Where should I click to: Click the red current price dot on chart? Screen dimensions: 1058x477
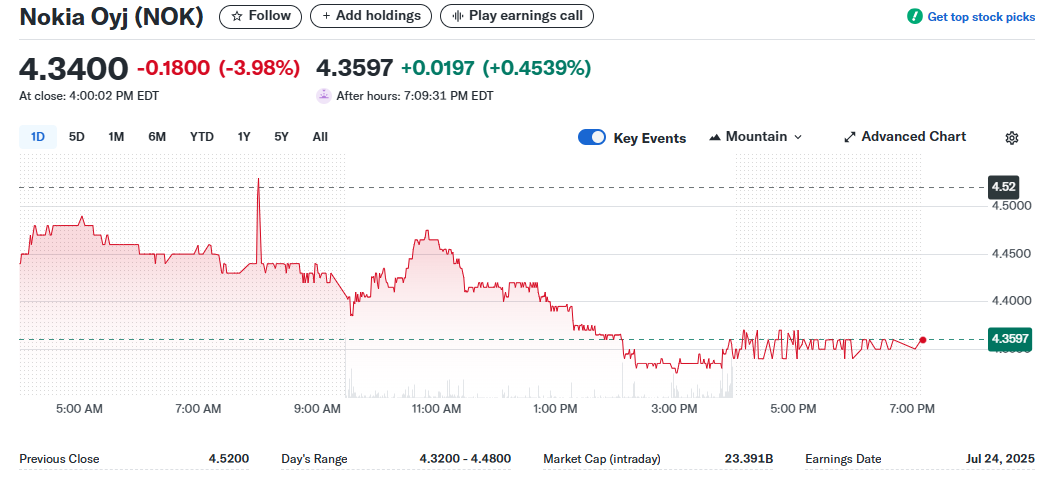[922, 340]
